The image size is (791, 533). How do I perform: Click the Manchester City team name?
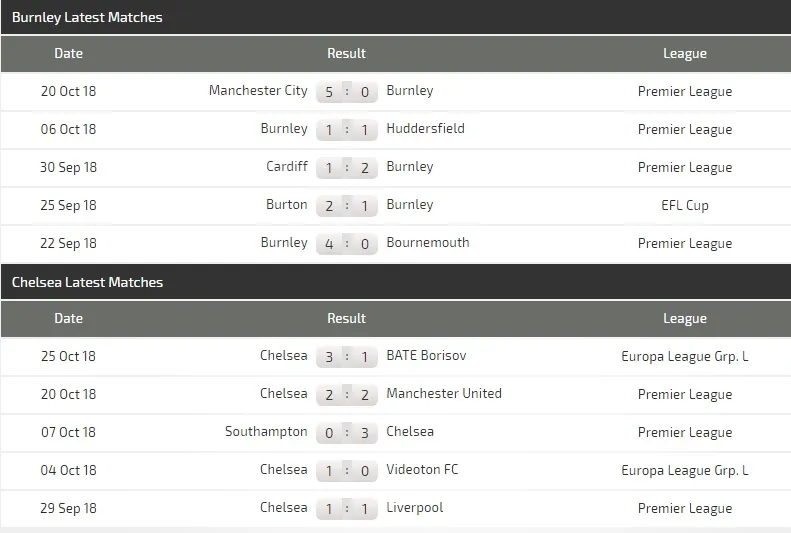point(258,91)
